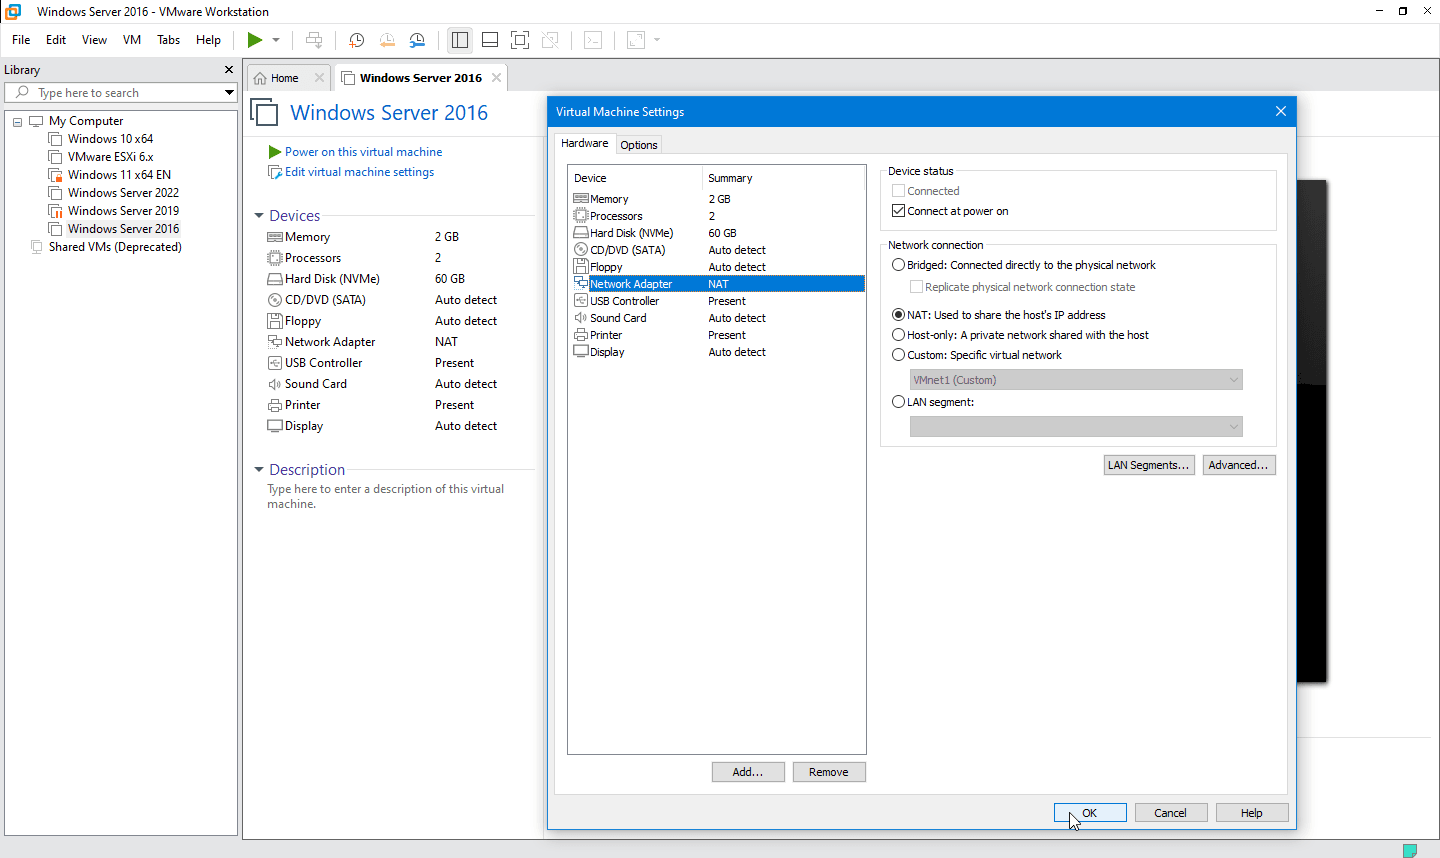Close the Library panel with X icon
Viewport: 1440px width, 858px height.
point(229,70)
